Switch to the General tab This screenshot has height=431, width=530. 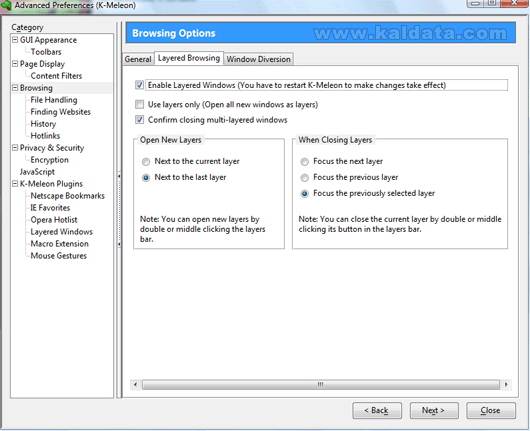point(138,59)
